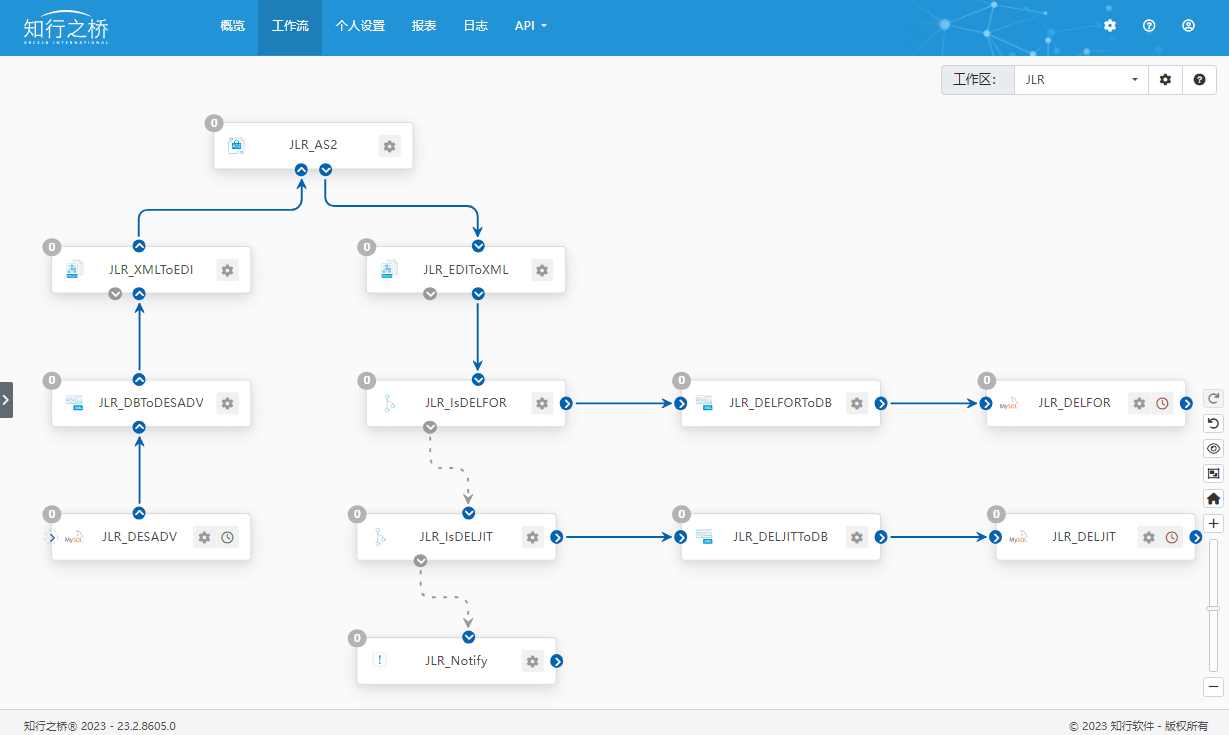
Task: Toggle the eye visibility icon in canvas toolbar
Action: (x=1213, y=448)
